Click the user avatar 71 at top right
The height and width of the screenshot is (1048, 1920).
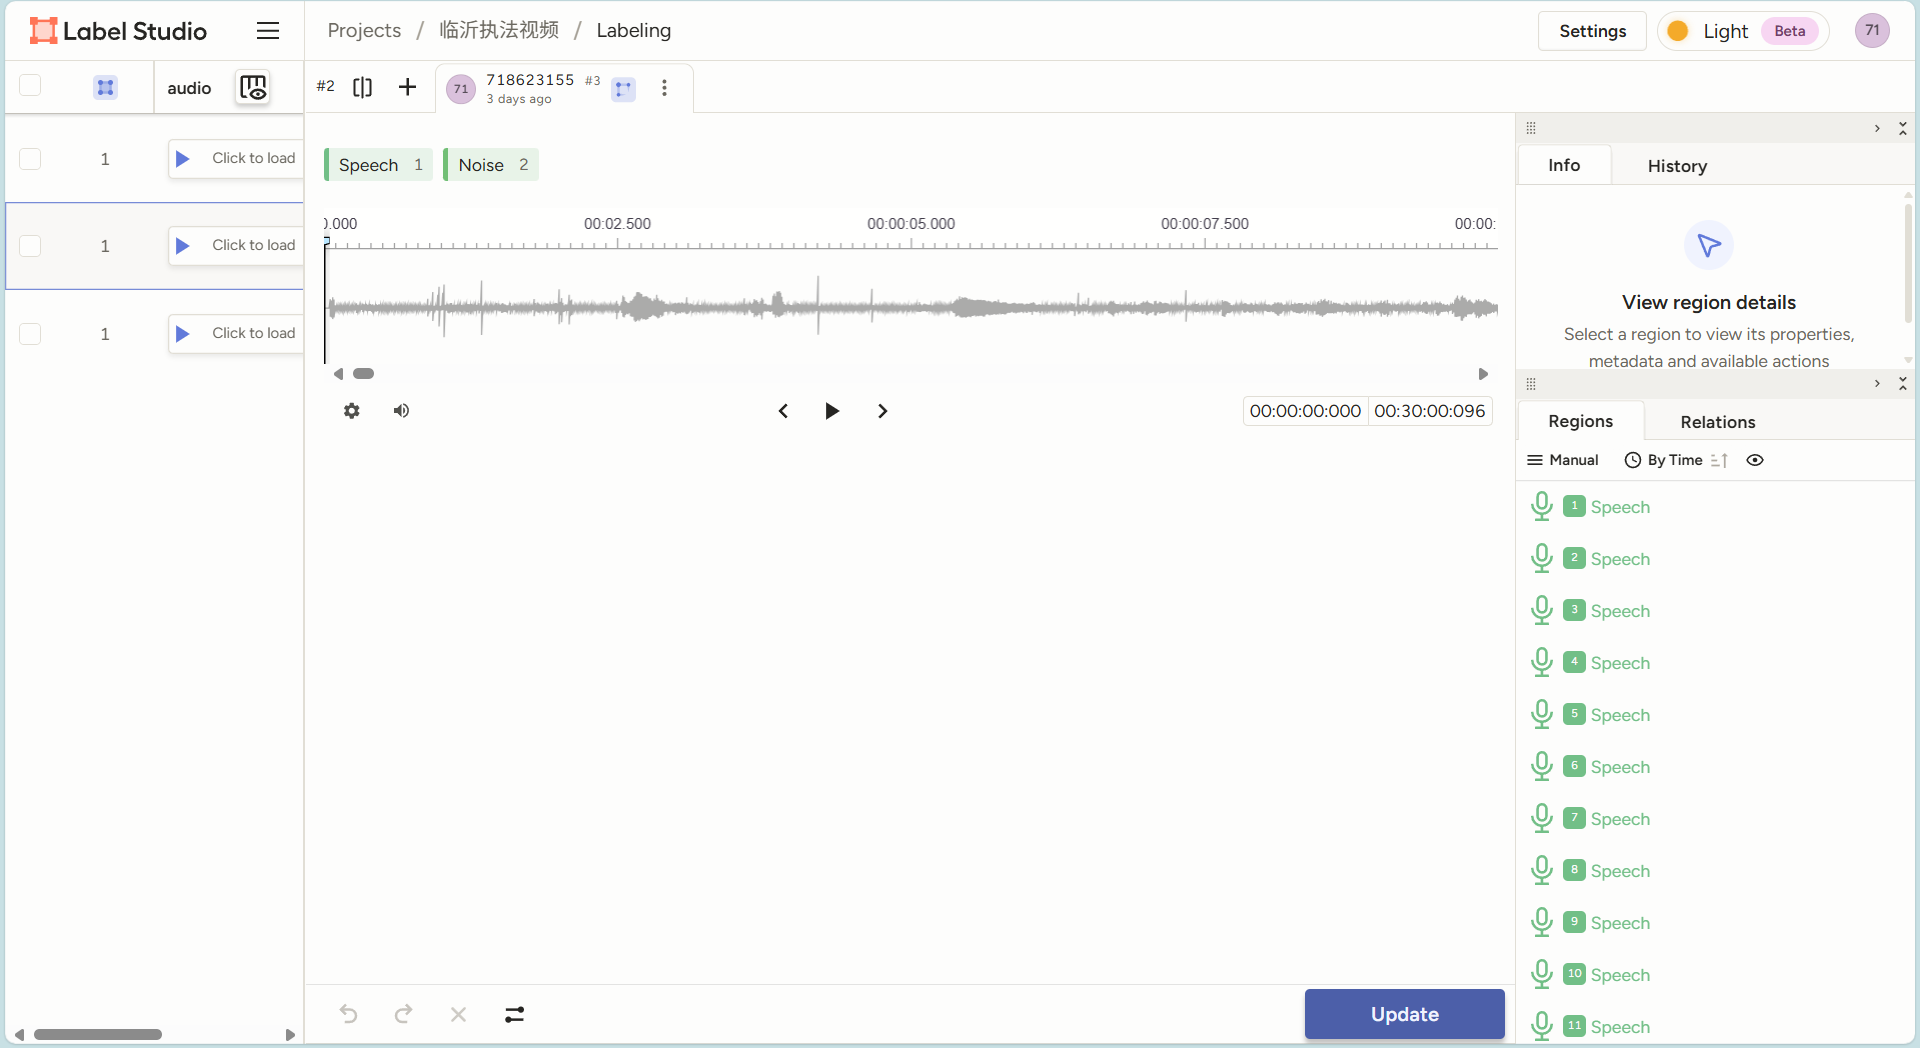(x=1872, y=31)
